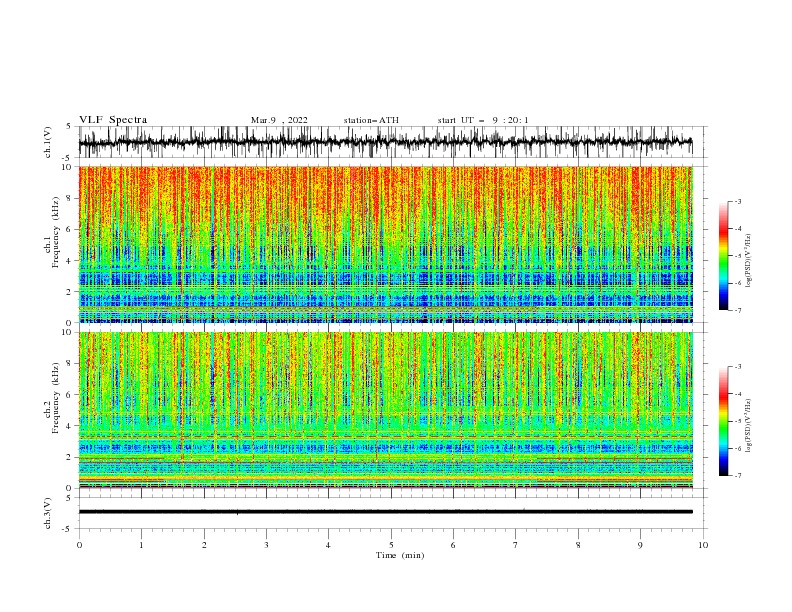Click the ch.2 spectrogram "6" kHz tick label
Image resolution: width=792 pixels, height=612 pixels.
(69, 395)
